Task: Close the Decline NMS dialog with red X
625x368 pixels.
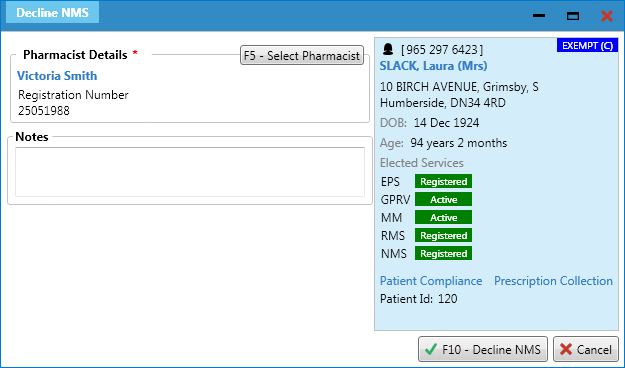Action: coord(607,16)
